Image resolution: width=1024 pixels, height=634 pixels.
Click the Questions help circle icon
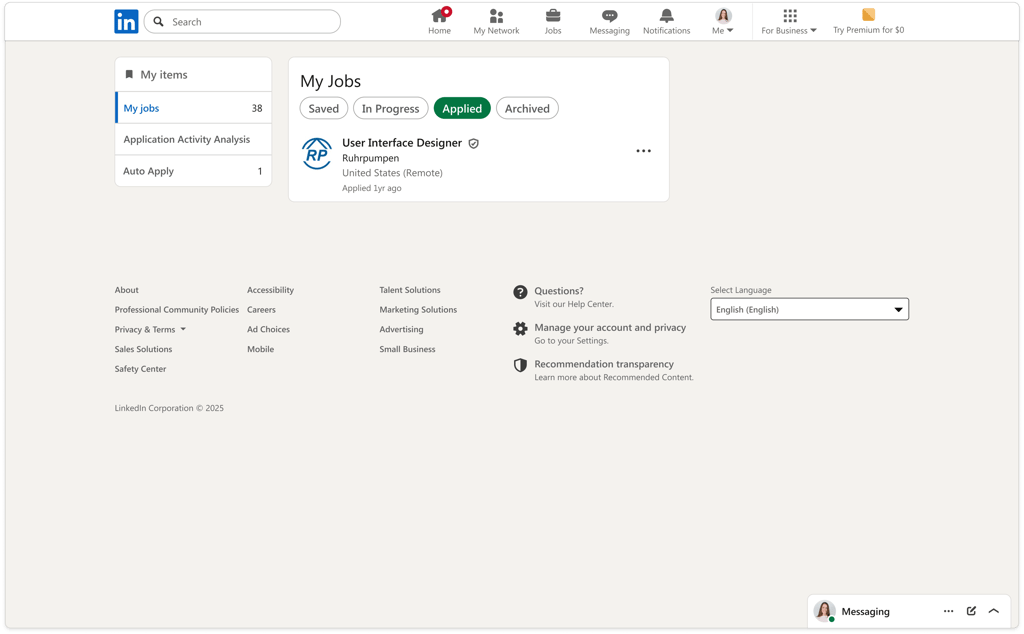(520, 292)
